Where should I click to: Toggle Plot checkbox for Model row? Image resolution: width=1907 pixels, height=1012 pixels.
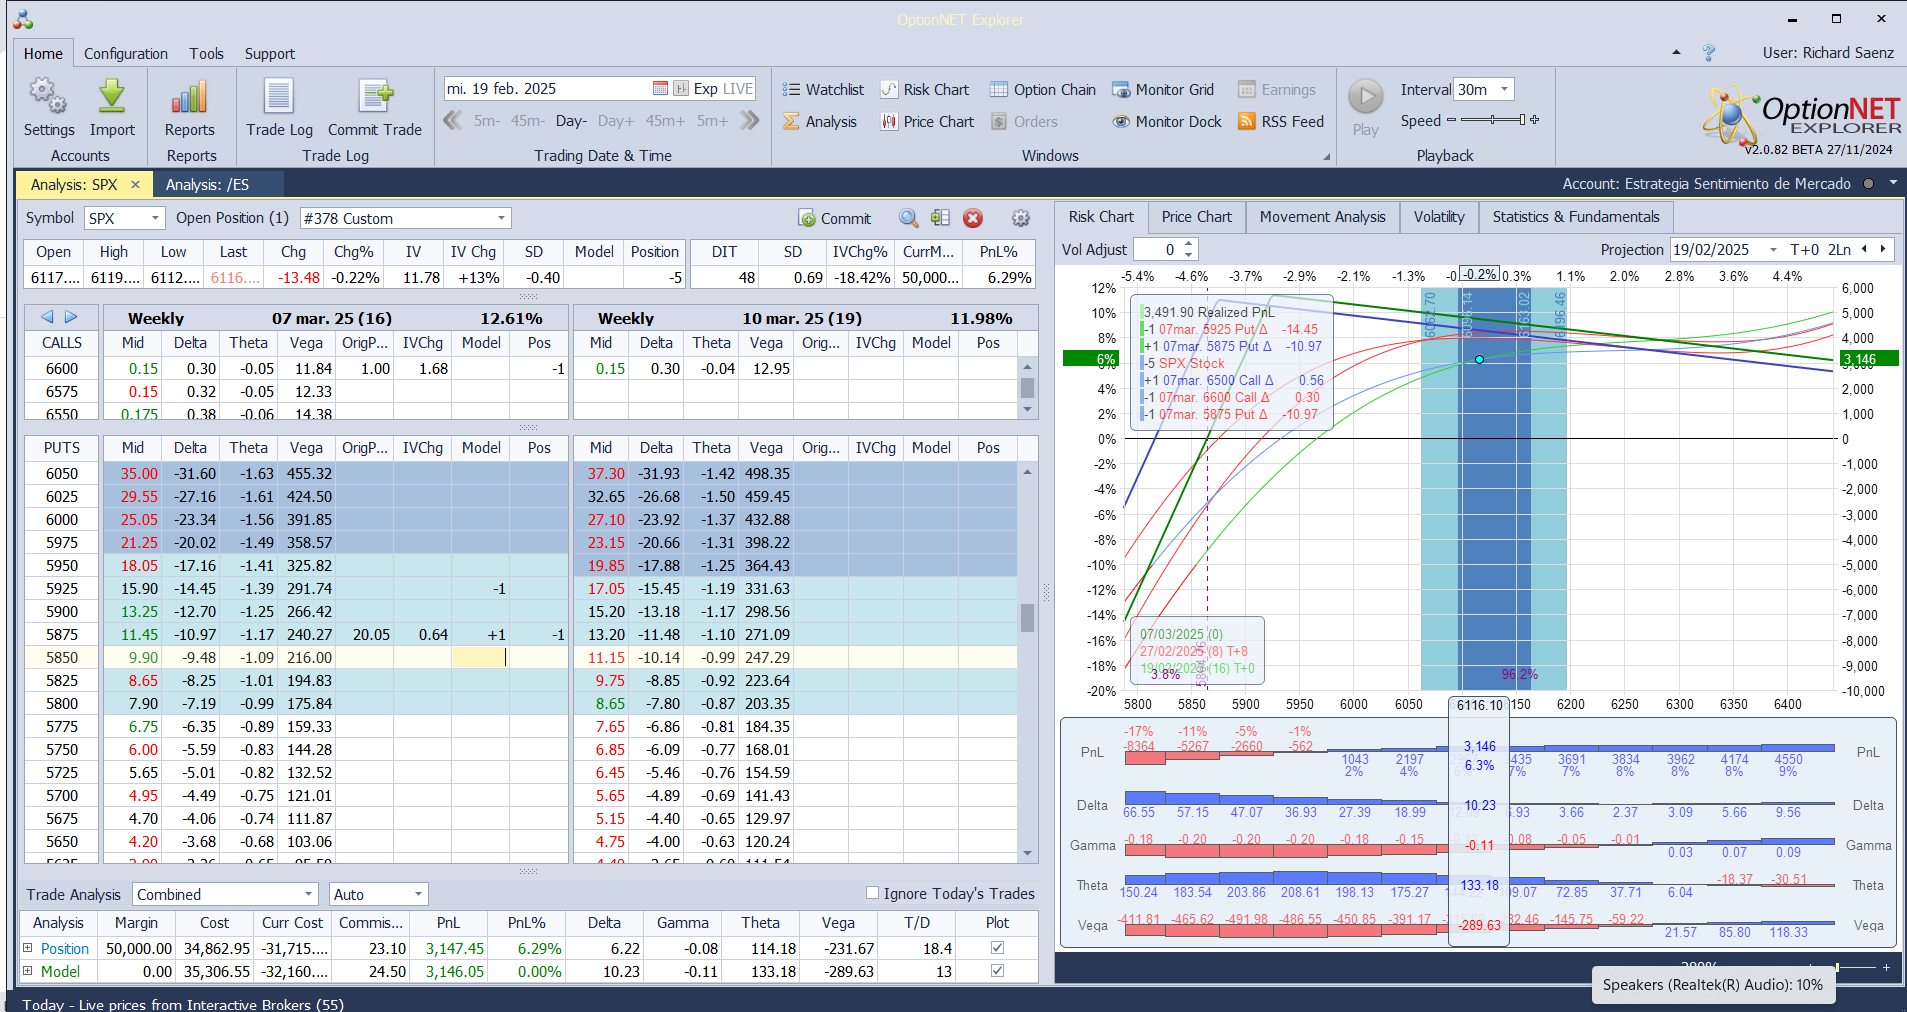(x=997, y=971)
